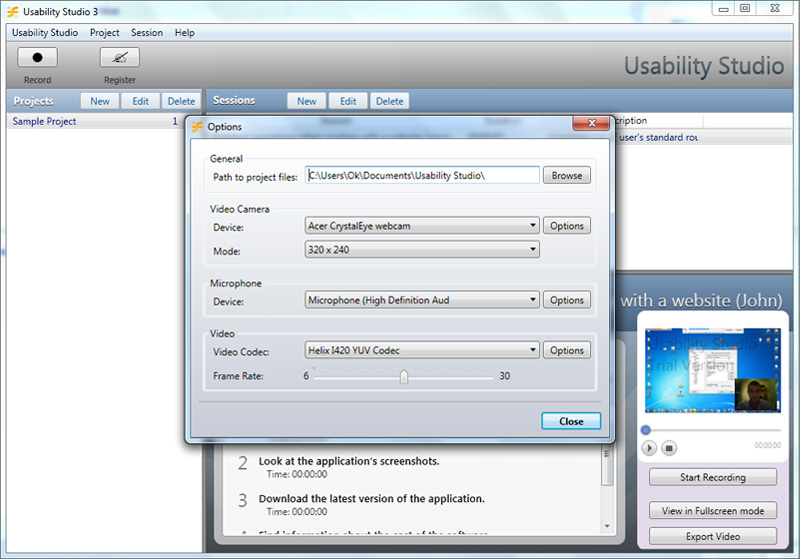Click the Export Video button
Viewport: 800px width, 559px height.
(x=713, y=537)
